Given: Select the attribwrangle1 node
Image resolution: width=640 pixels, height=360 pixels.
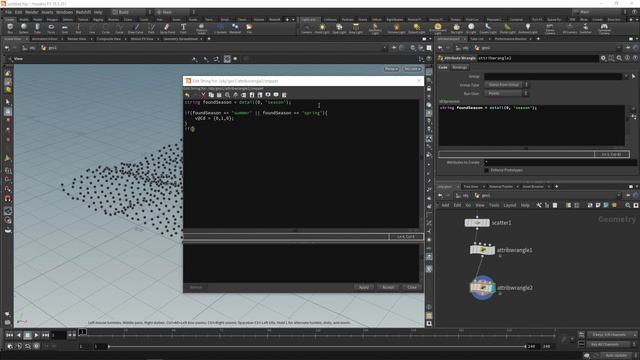Looking at the screenshot, I should coord(482,250).
